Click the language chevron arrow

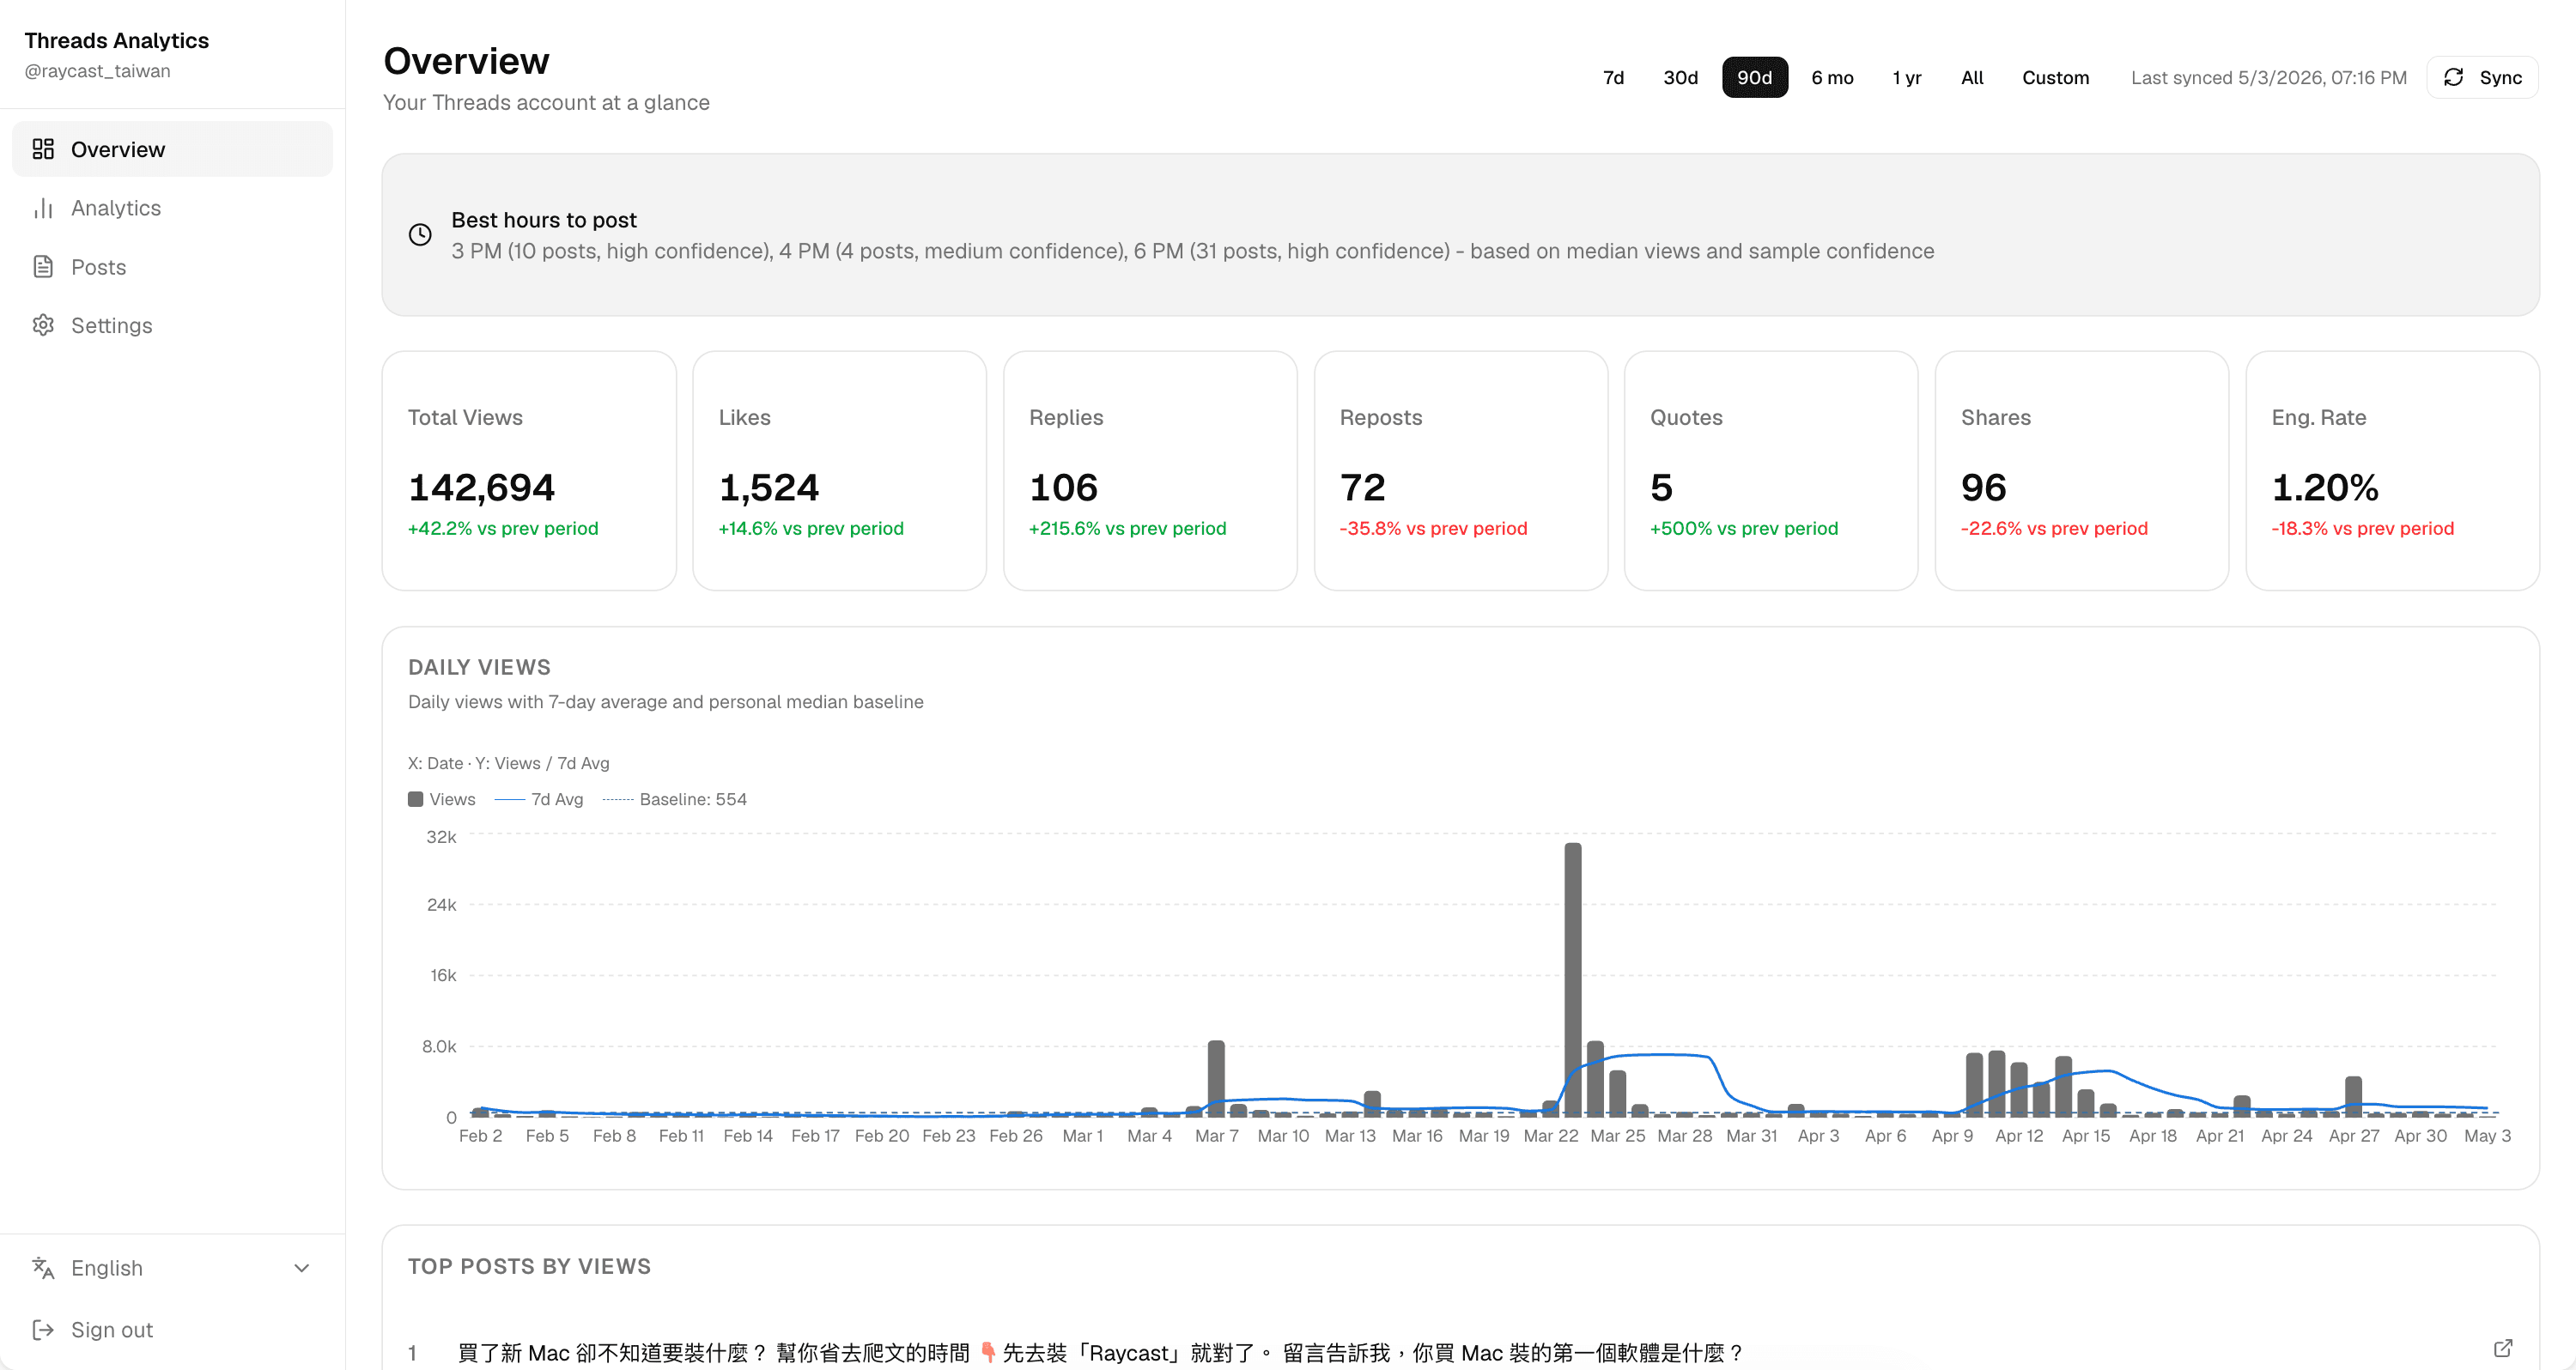pos(302,1268)
